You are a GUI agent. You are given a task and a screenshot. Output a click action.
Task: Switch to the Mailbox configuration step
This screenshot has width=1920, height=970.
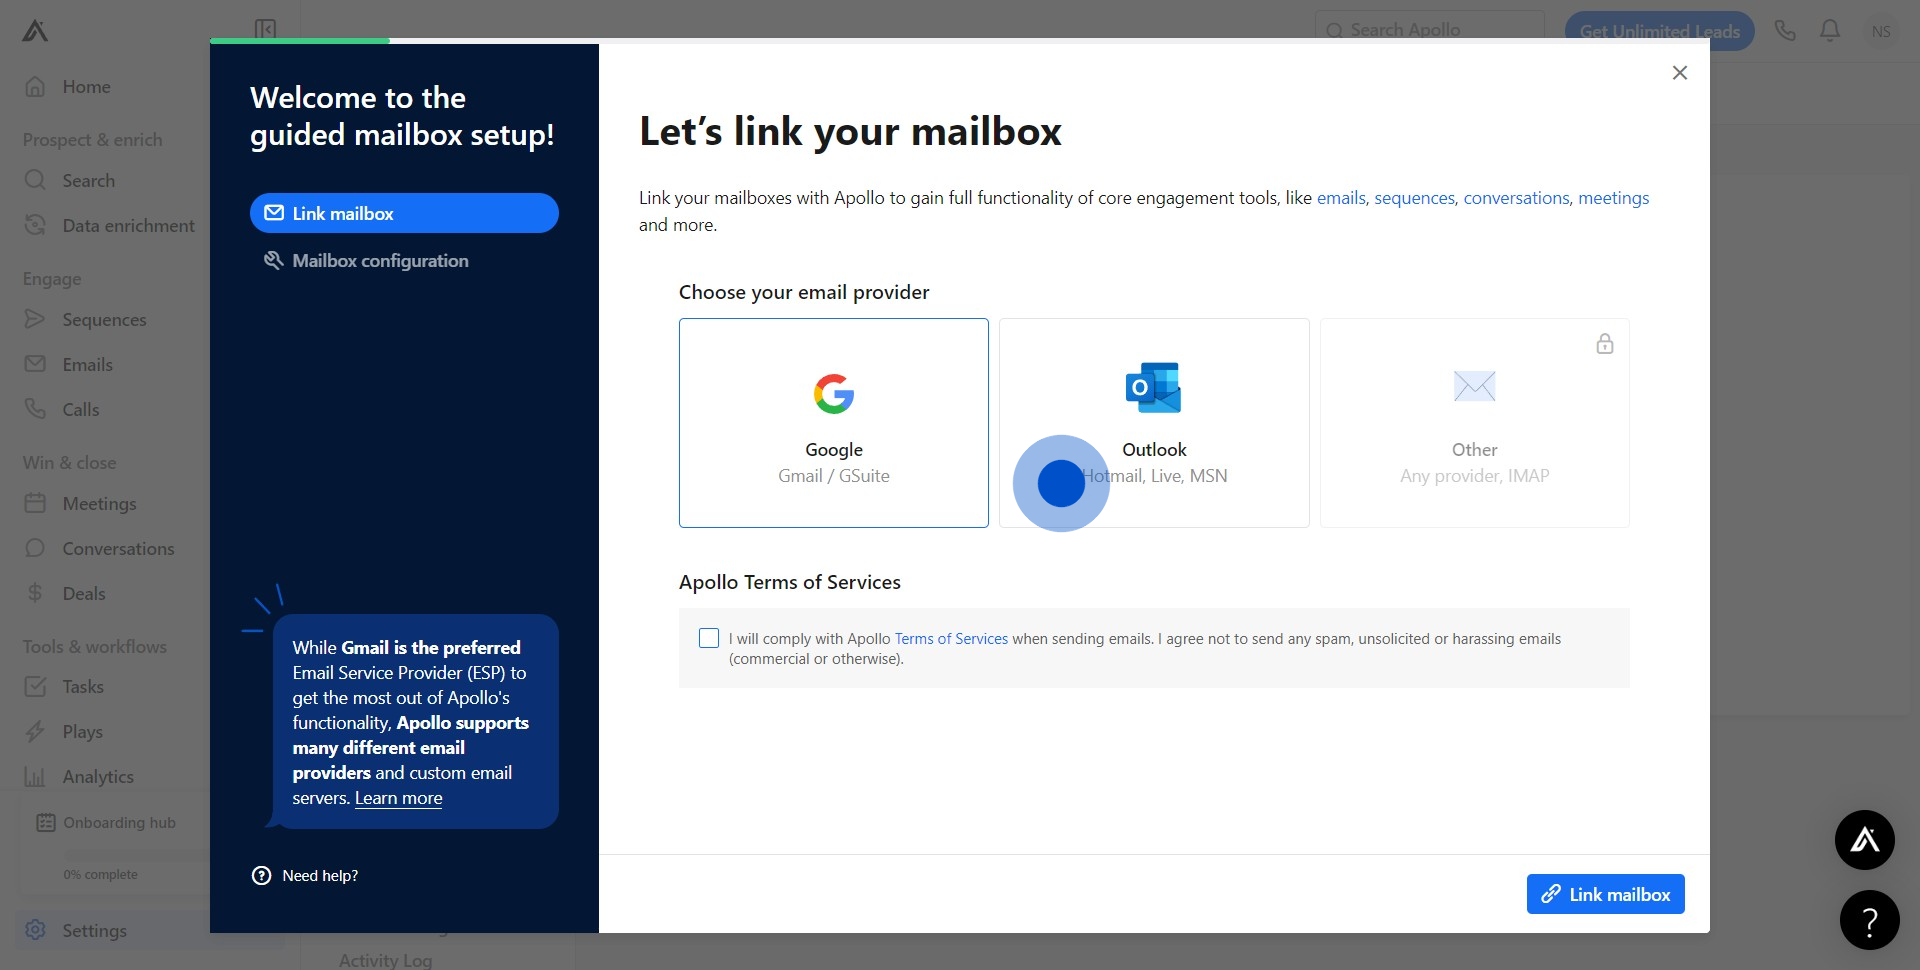(380, 261)
